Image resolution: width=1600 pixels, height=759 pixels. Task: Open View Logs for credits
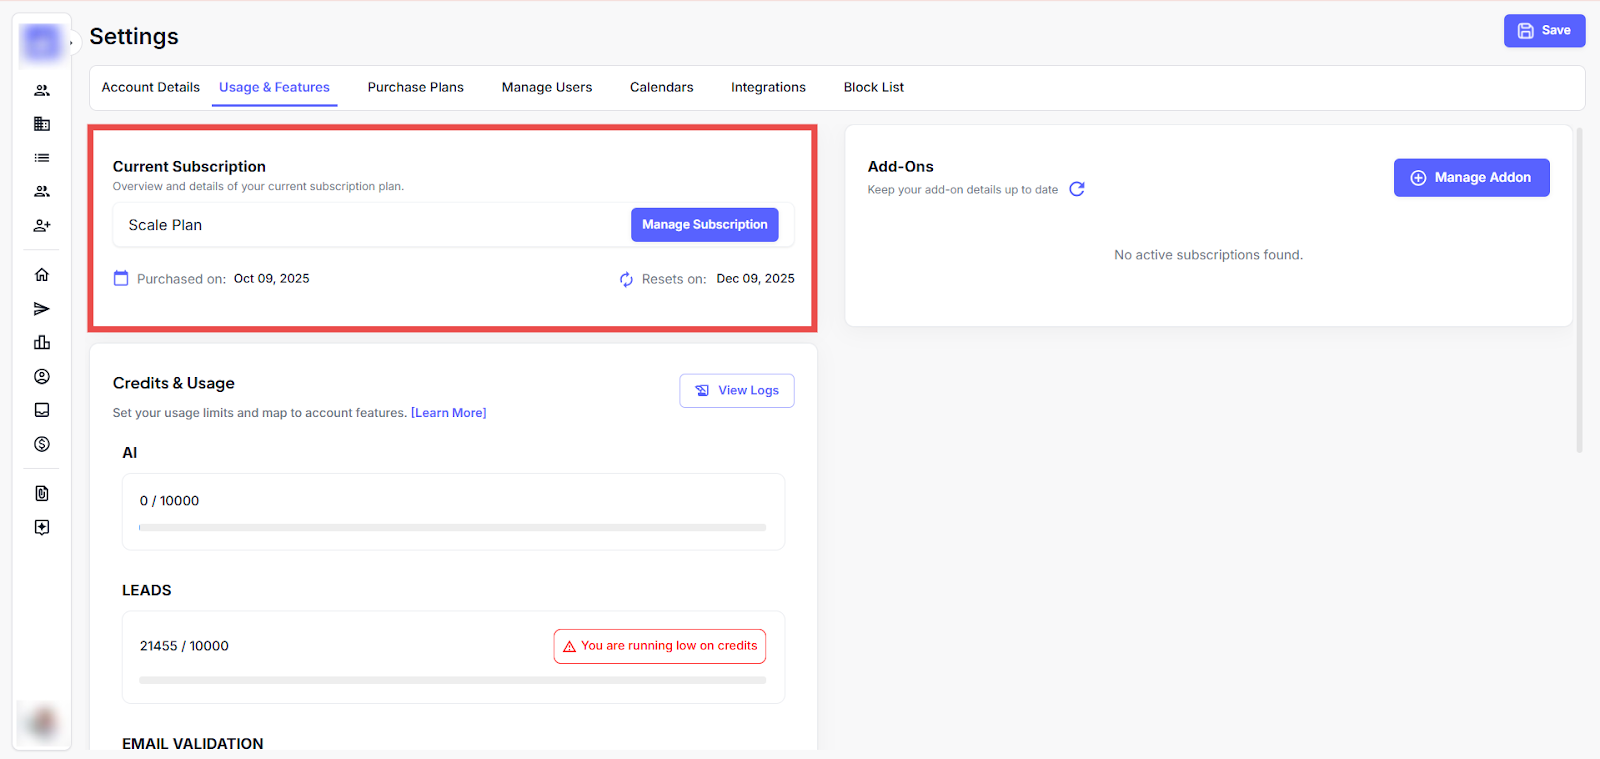737,391
